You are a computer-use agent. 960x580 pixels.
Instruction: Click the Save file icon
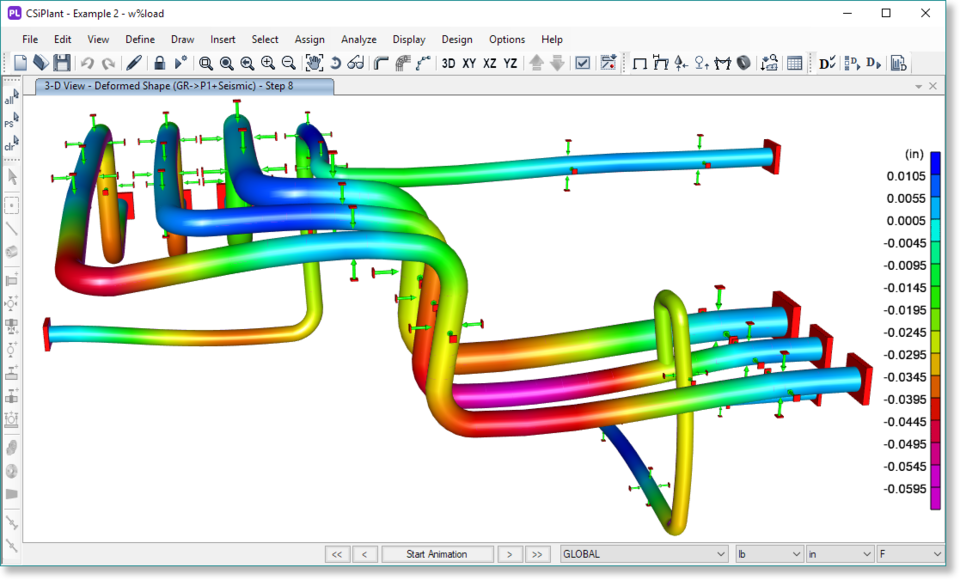click(x=61, y=63)
